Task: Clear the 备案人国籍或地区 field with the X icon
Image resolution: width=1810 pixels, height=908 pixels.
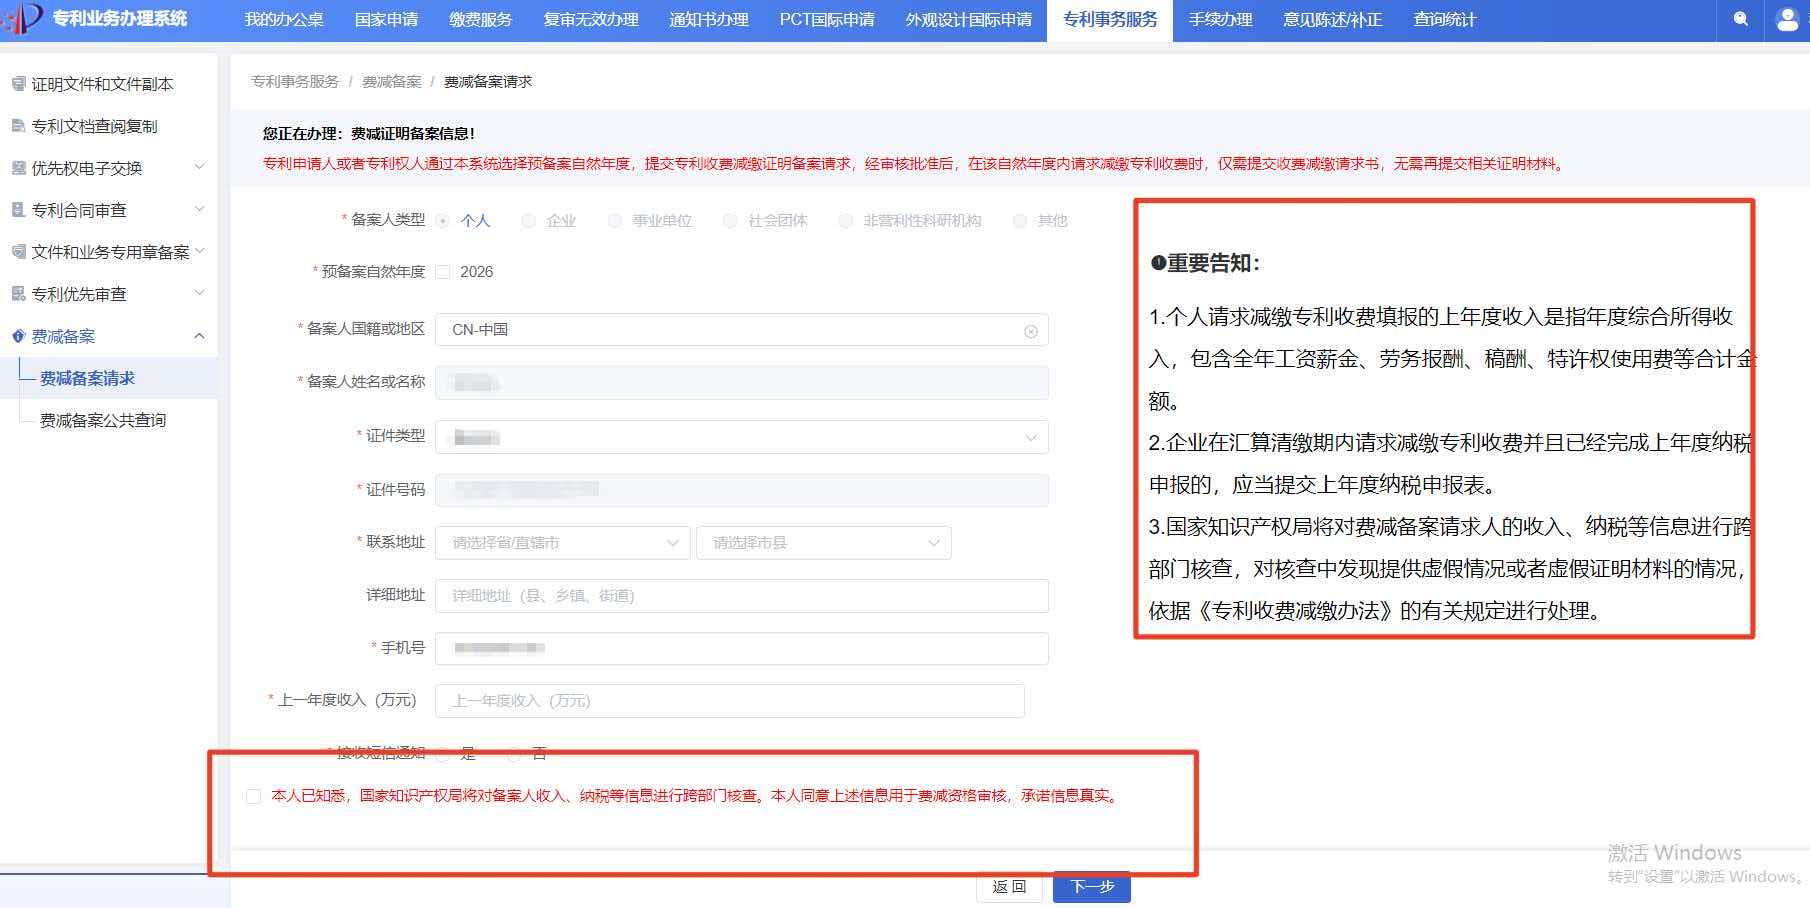Action: (x=1030, y=331)
